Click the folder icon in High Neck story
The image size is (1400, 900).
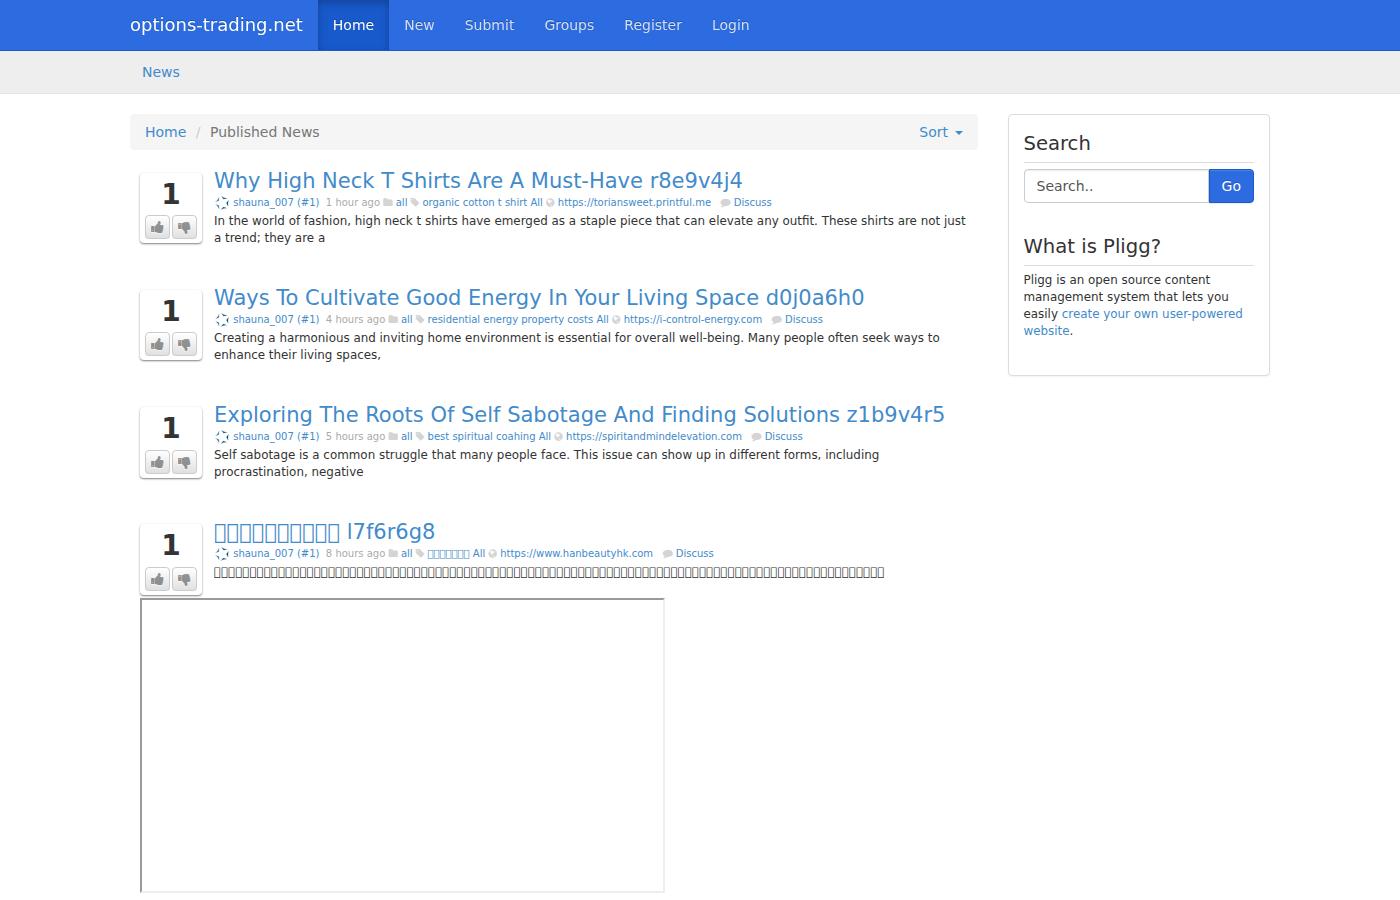click(x=388, y=203)
